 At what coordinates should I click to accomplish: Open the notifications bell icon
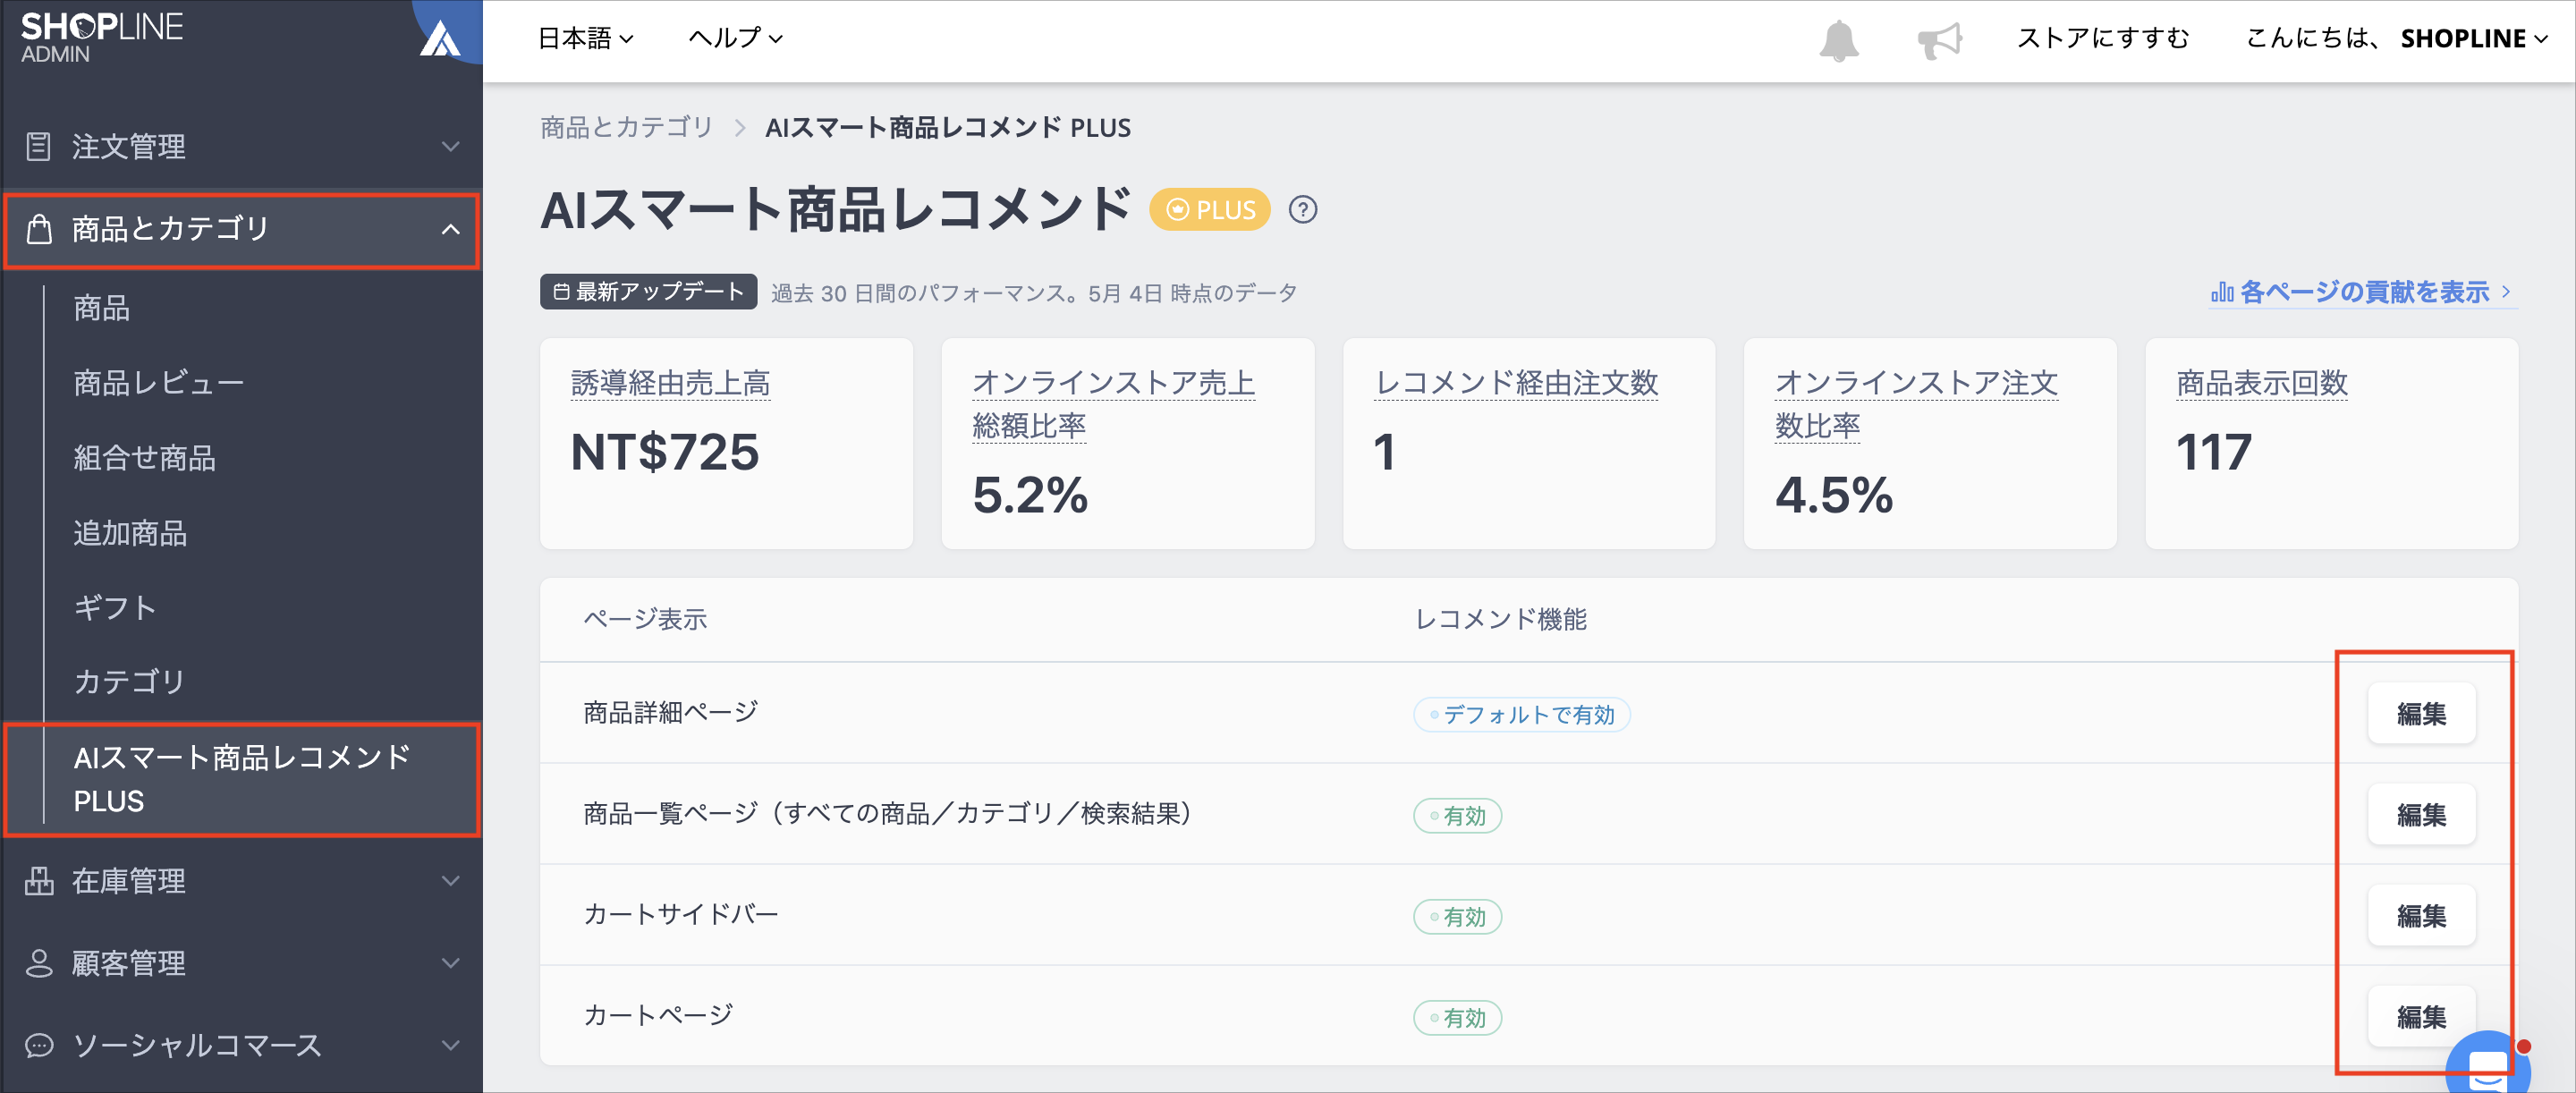point(1838,40)
